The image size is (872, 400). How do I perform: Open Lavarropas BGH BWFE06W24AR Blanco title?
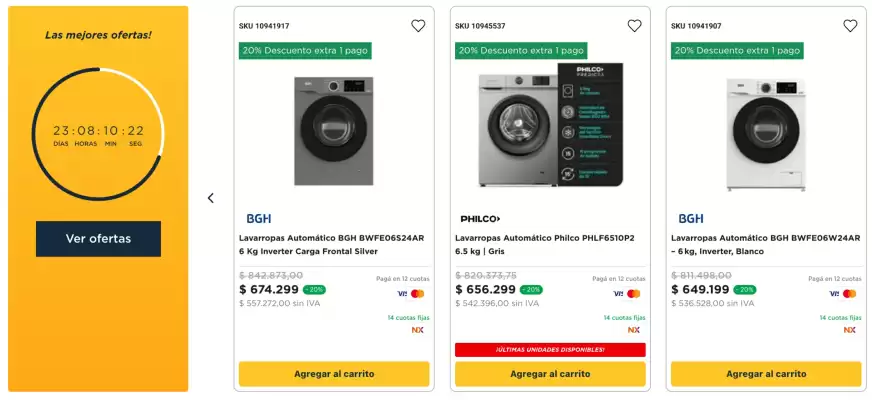click(x=764, y=244)
